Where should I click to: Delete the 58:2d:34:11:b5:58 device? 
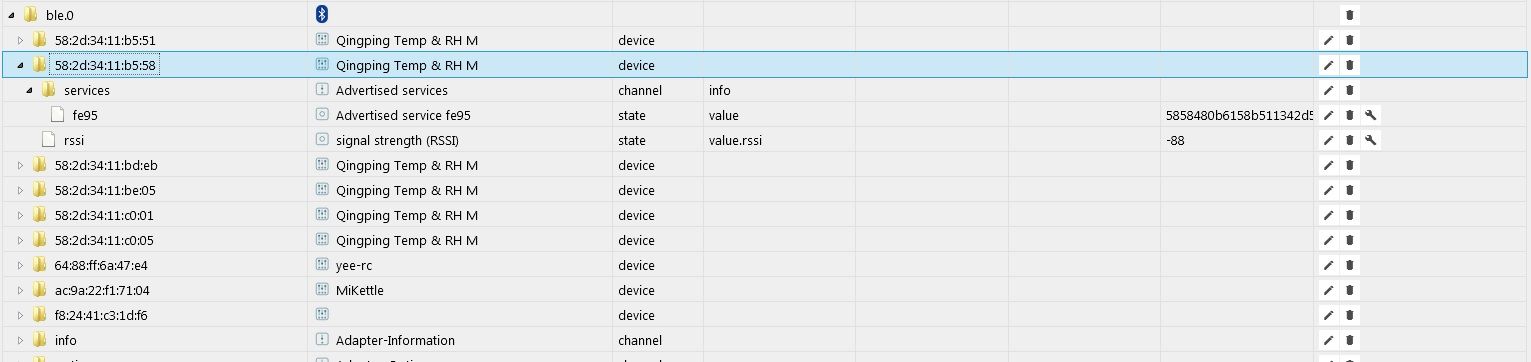[1349, 65]
